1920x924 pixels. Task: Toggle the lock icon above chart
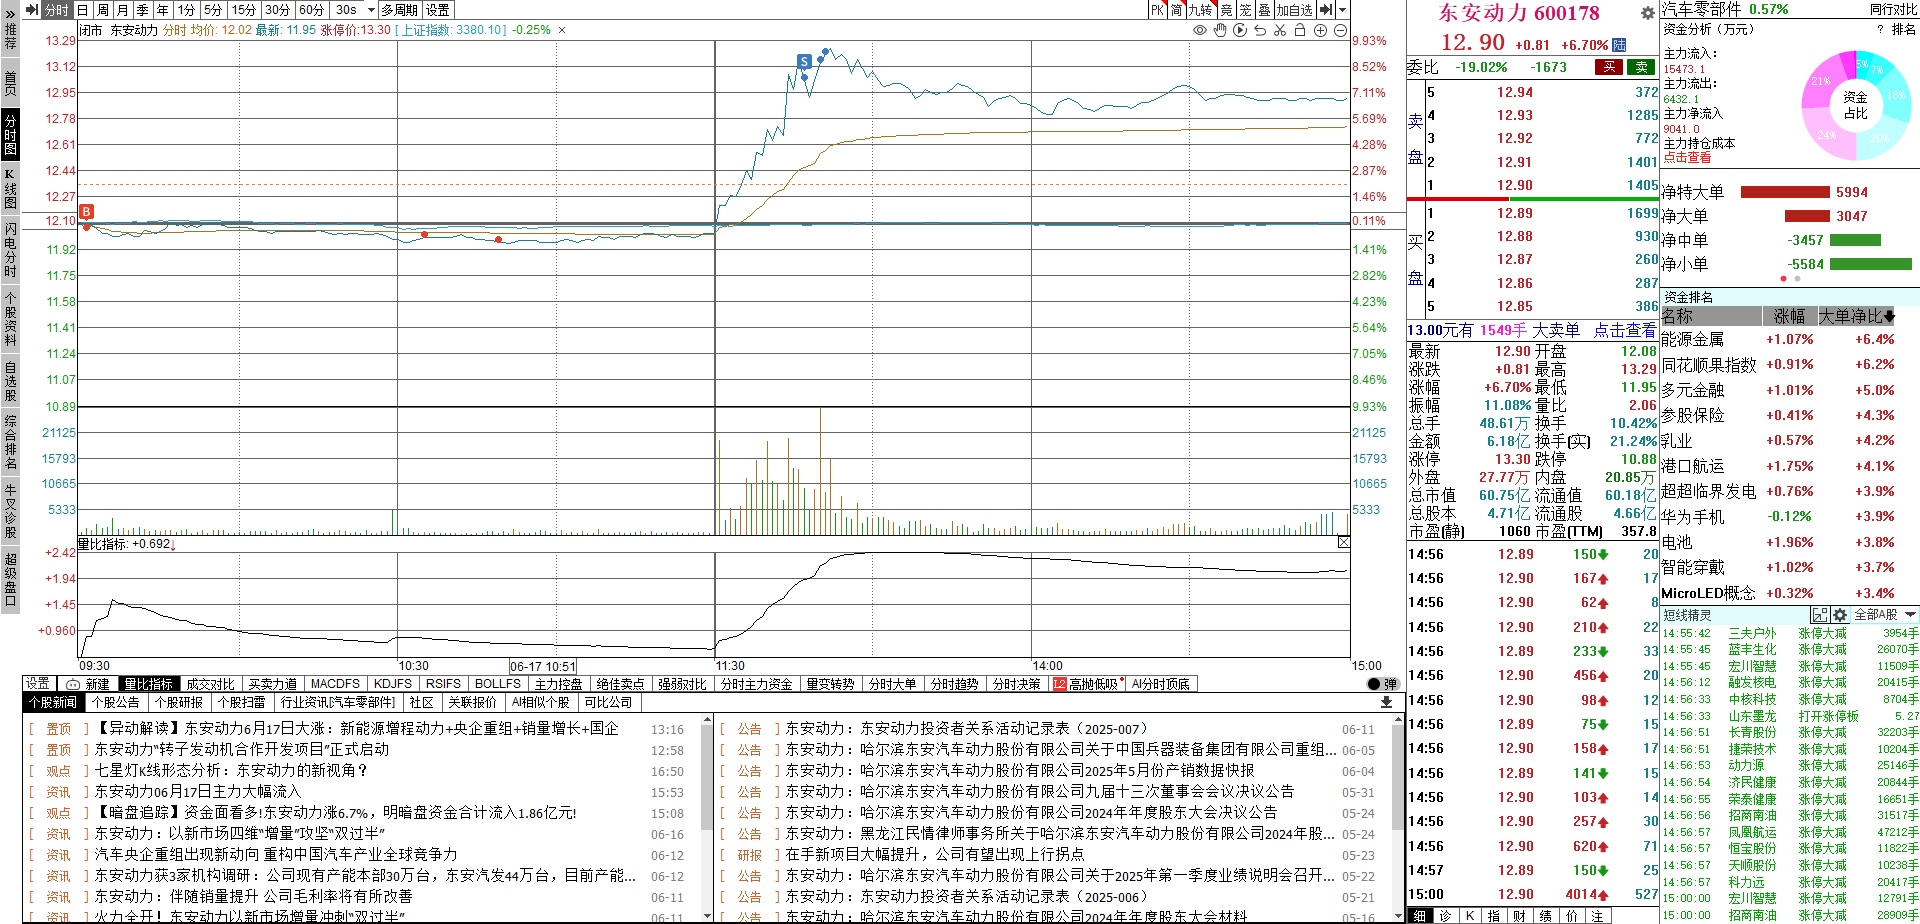point(1300,30)
